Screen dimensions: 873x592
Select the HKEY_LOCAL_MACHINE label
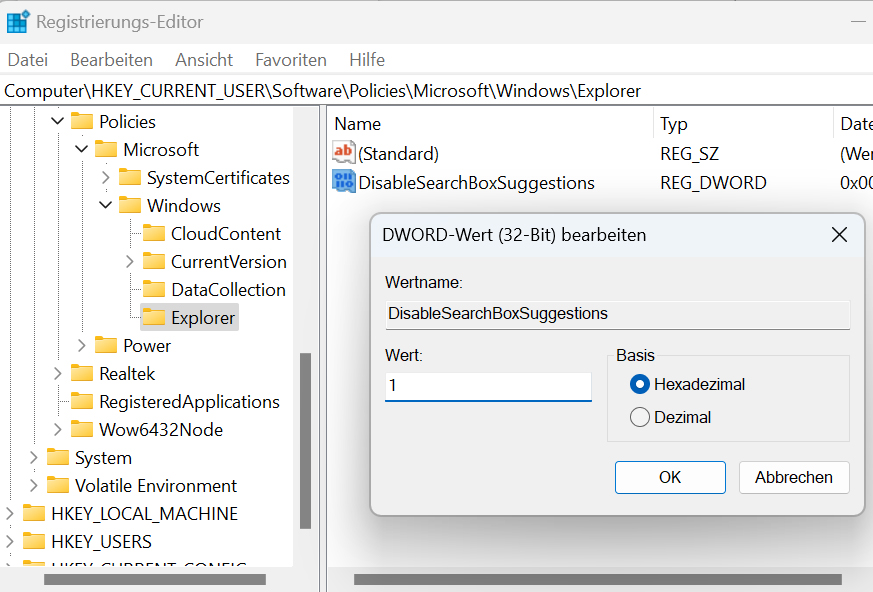coord(145,513)
